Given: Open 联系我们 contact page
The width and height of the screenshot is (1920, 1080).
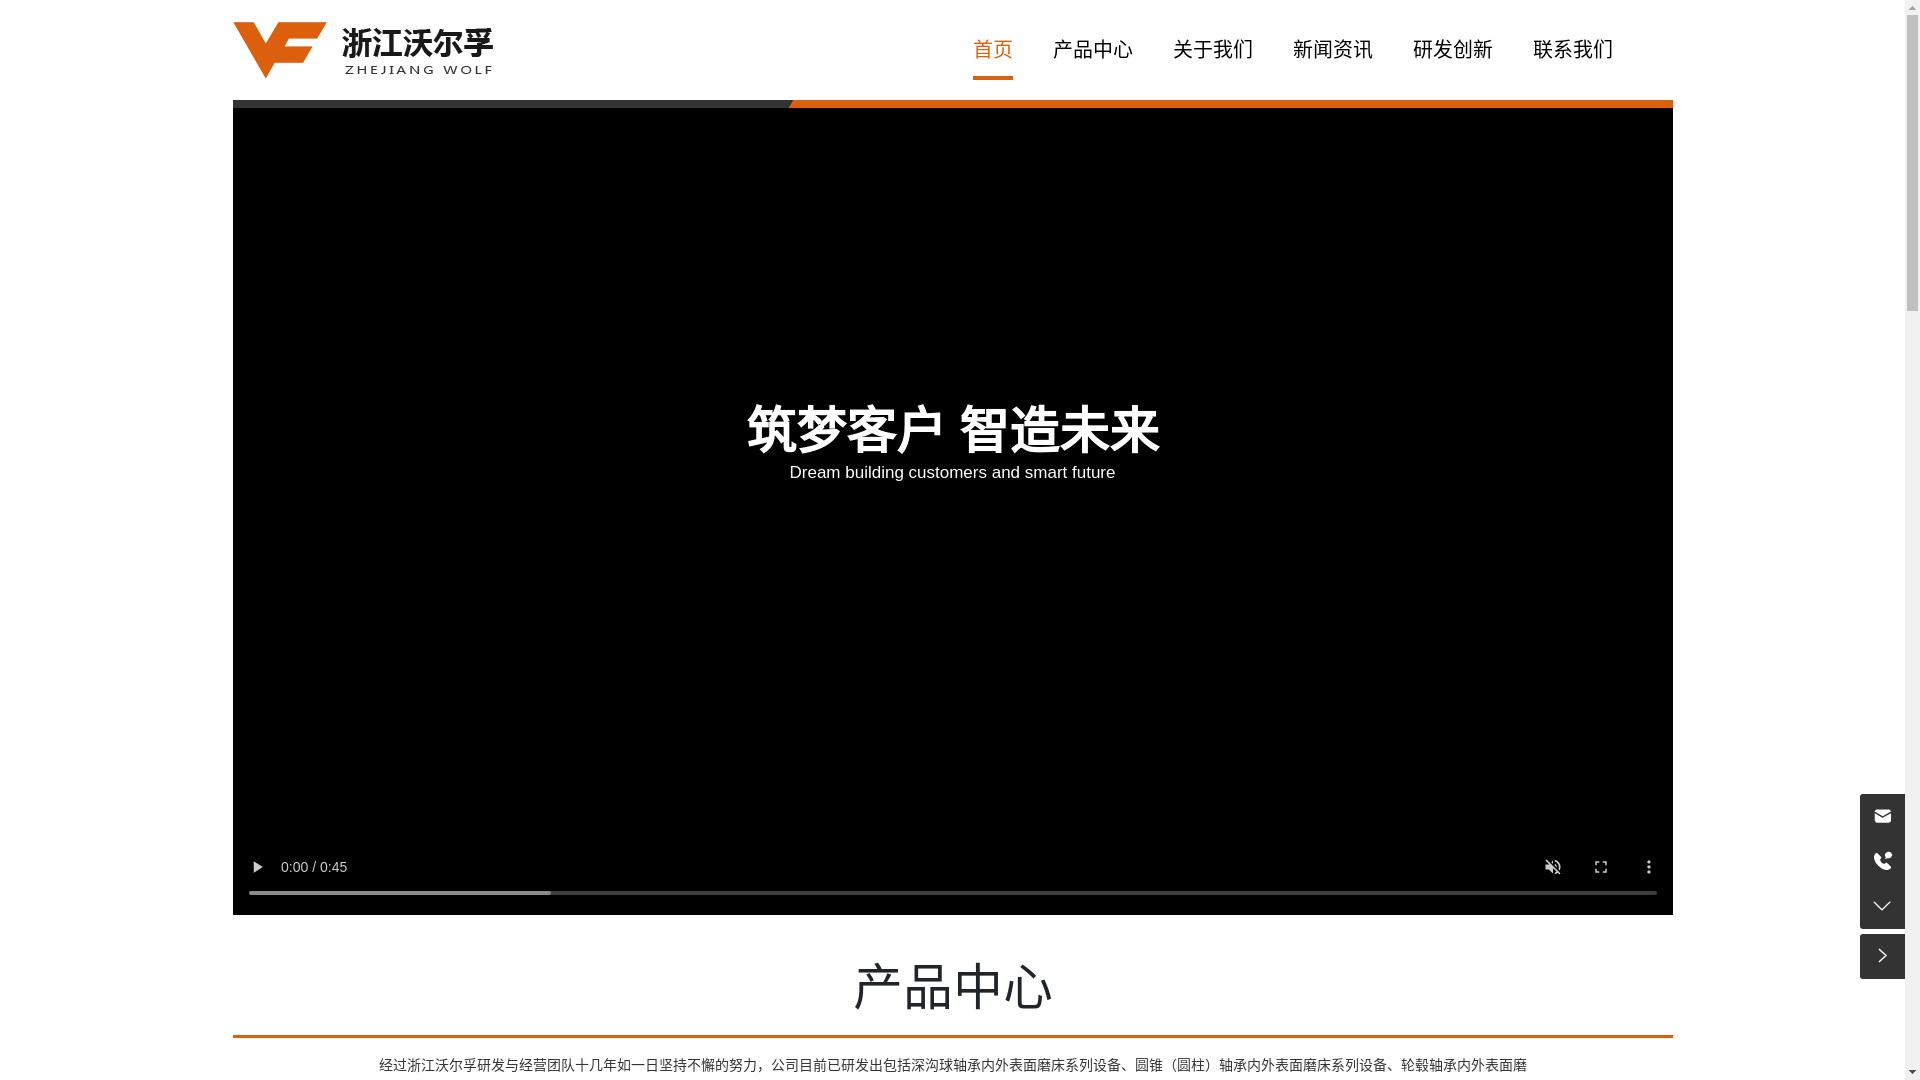Looking at the screenshot, I should pyautogui.click(x=1572, y=50).
